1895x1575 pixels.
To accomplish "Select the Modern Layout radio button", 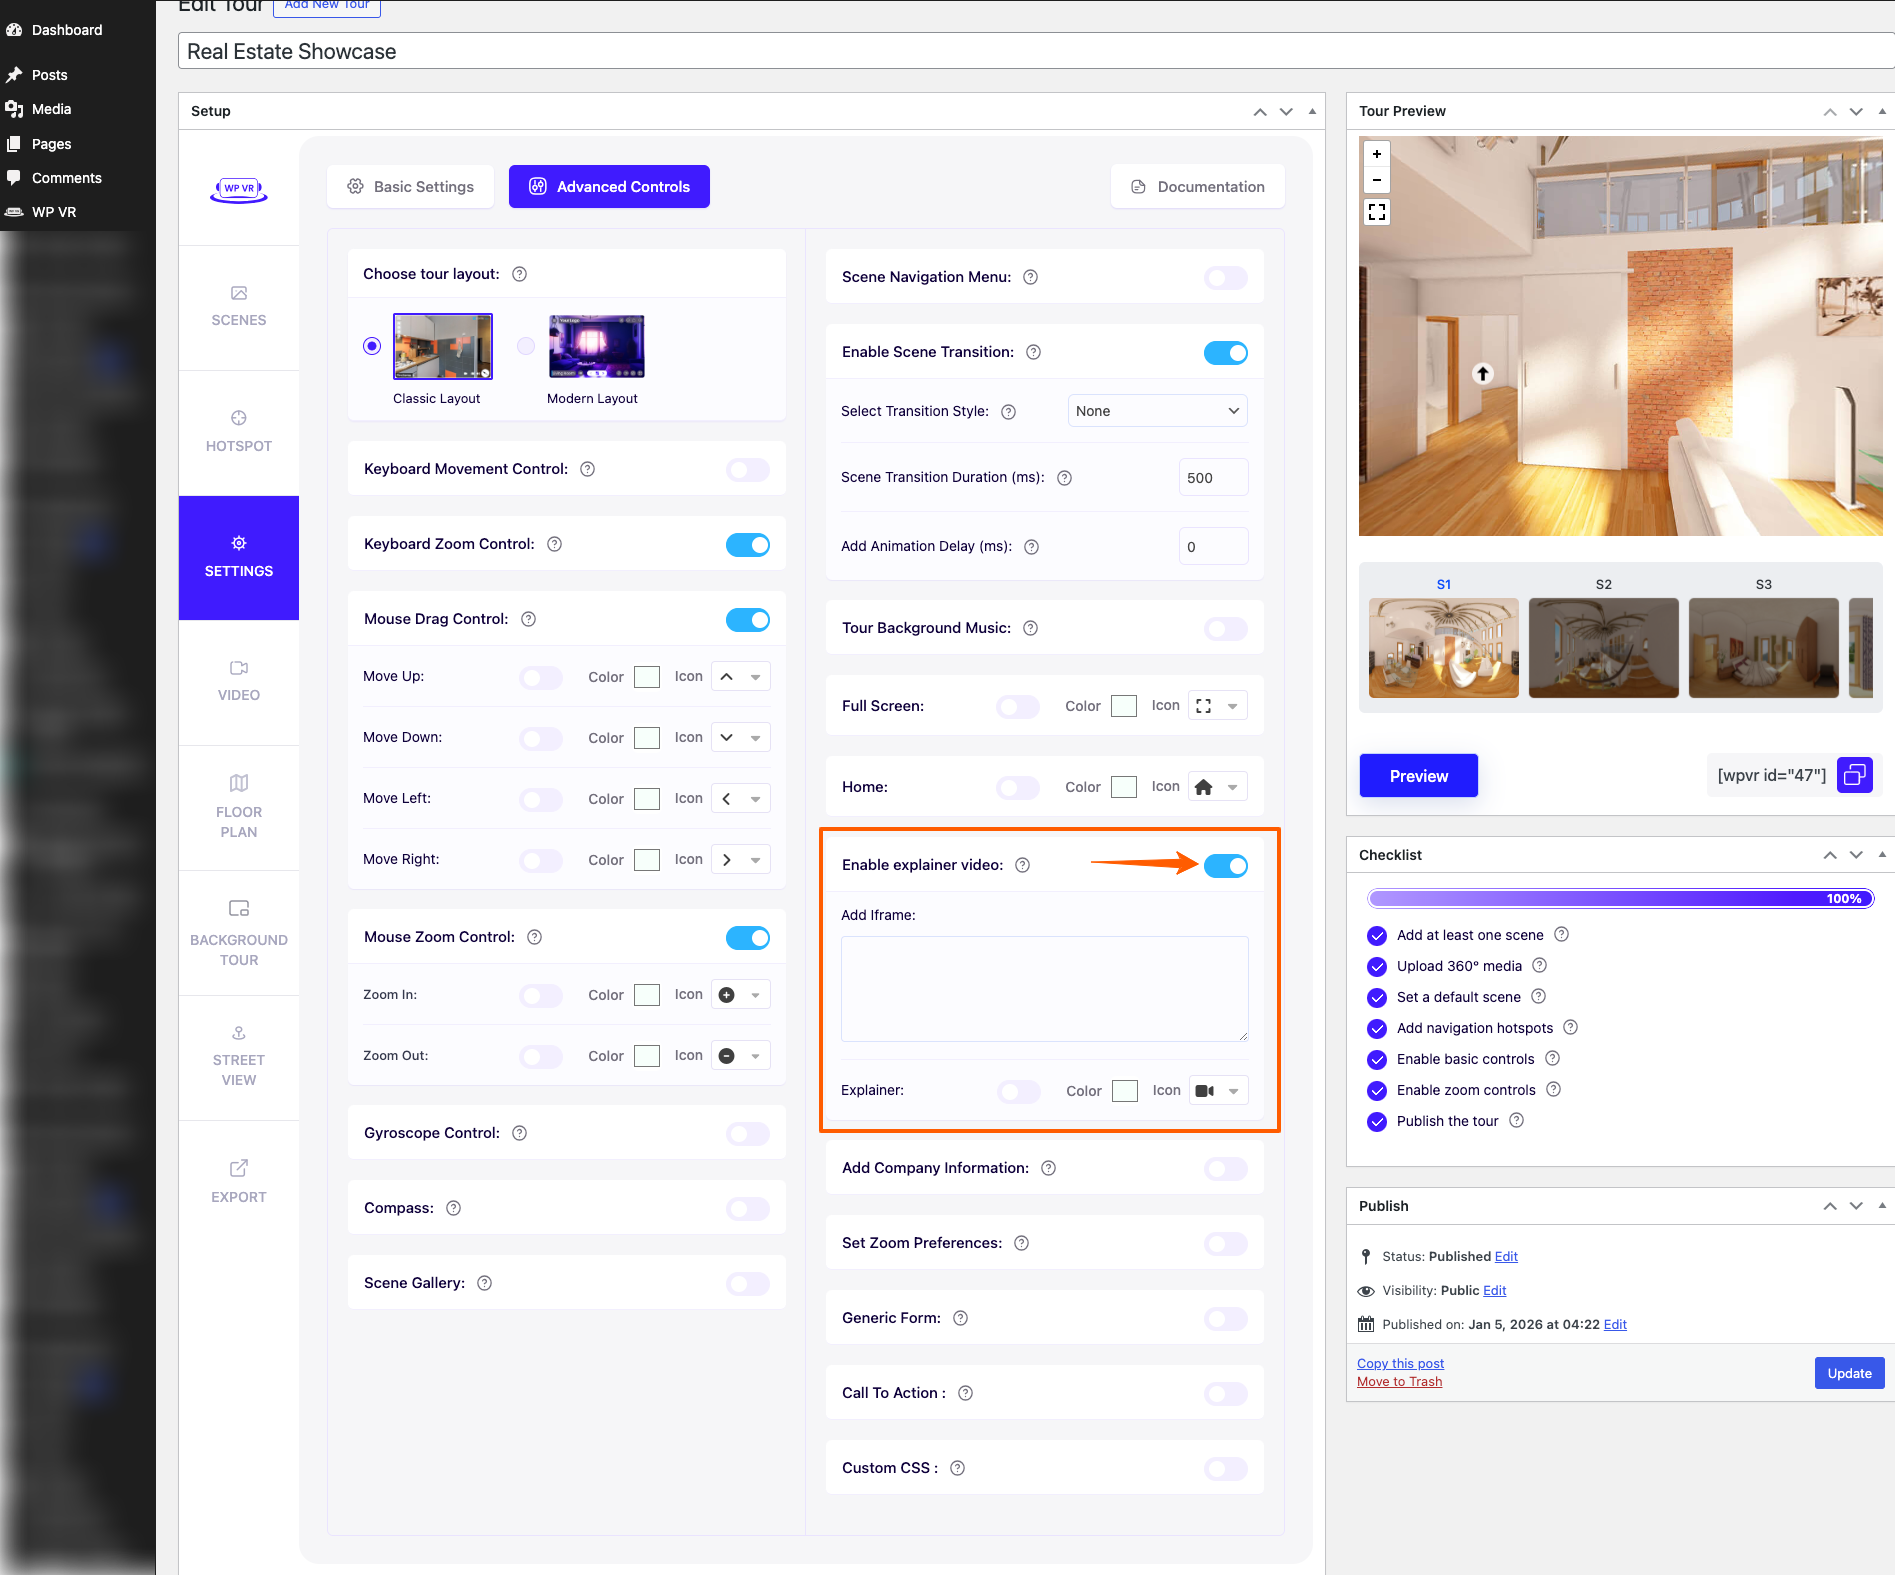I will [x=526, y=346].
